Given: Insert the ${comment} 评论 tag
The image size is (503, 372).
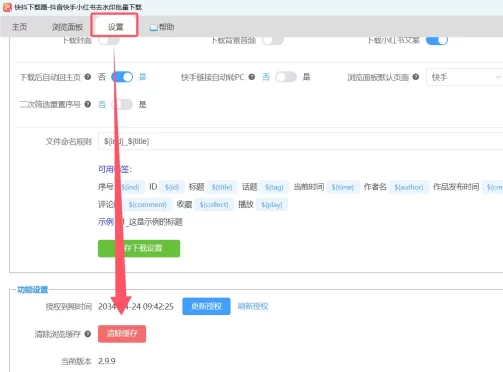Looking at the screenshot, I should [147, 204].
